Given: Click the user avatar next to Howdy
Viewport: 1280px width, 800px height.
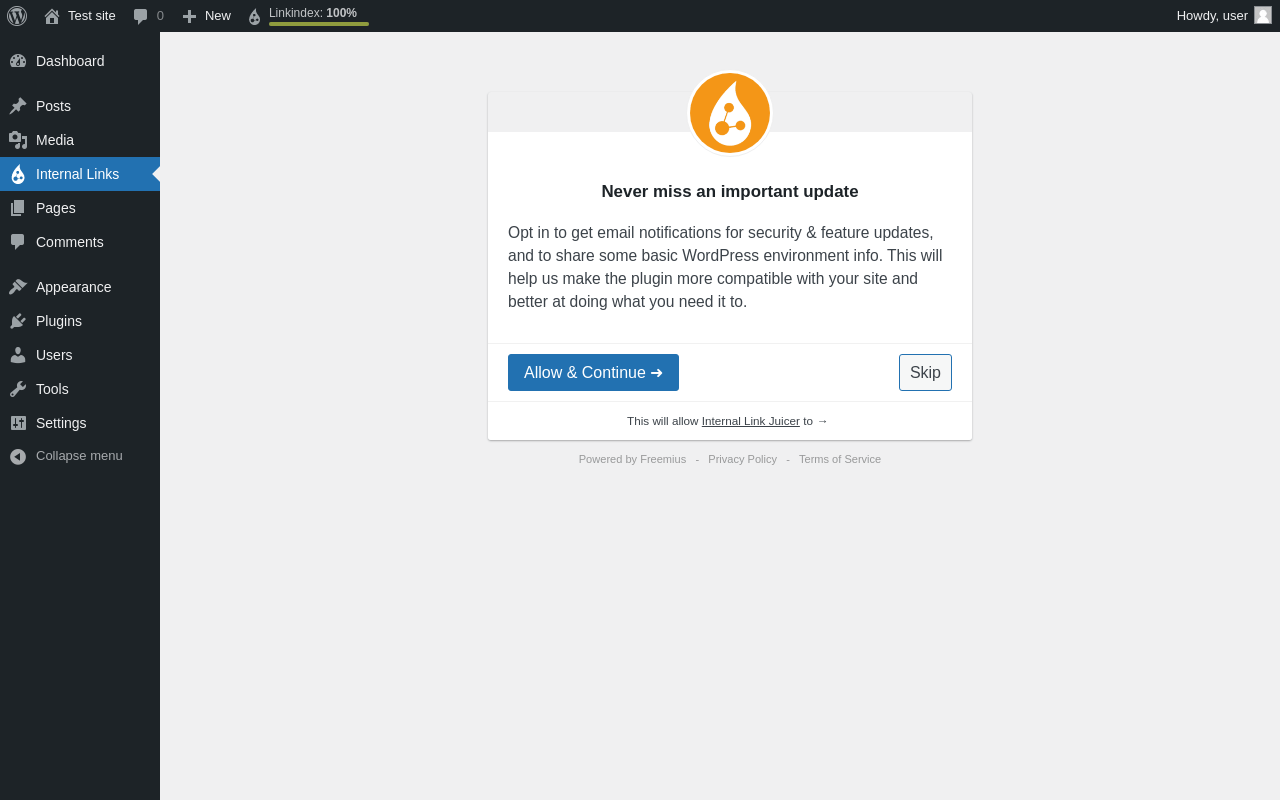Looking at the screenshot, I should [1263, 15].
